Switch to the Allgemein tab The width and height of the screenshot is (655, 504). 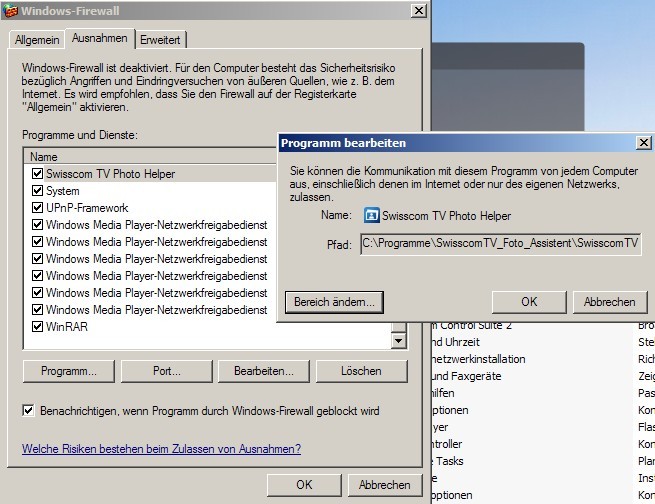pos(36,39)
